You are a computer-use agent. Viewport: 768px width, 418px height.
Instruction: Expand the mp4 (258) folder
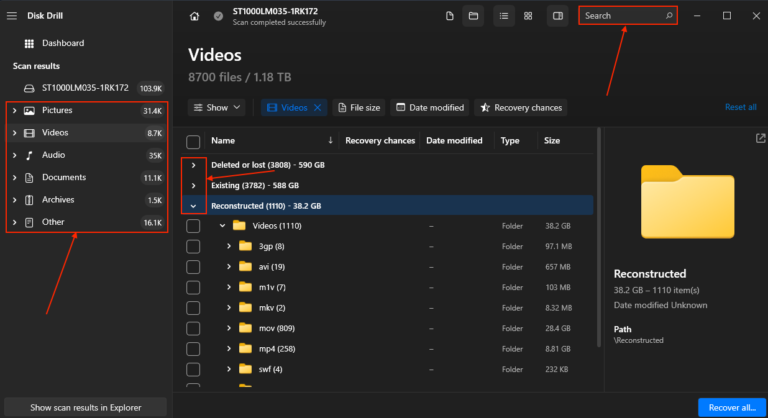(229, 349)
